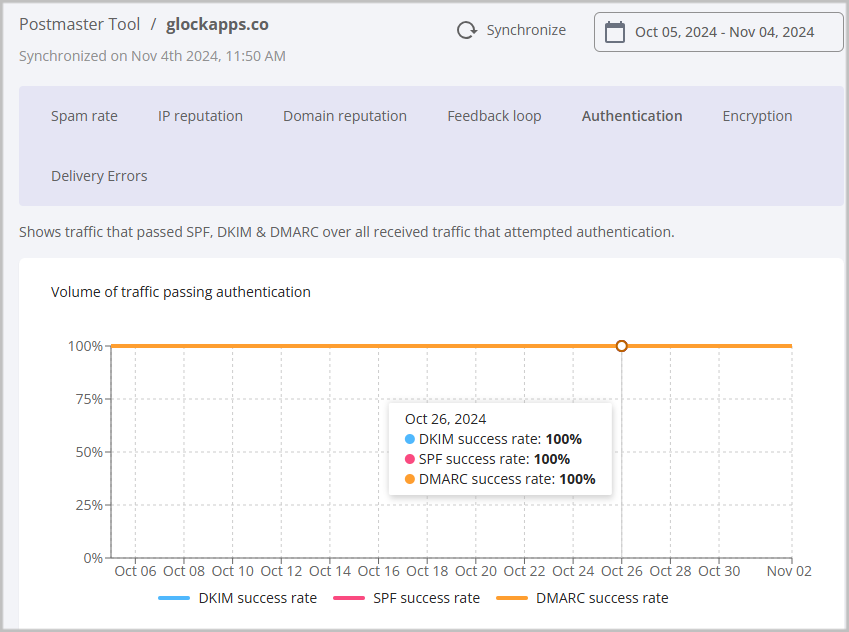This screenshot has width=849, height=632.
Task: Select the Domain reputation tab
Action: (x=344, y=116)
